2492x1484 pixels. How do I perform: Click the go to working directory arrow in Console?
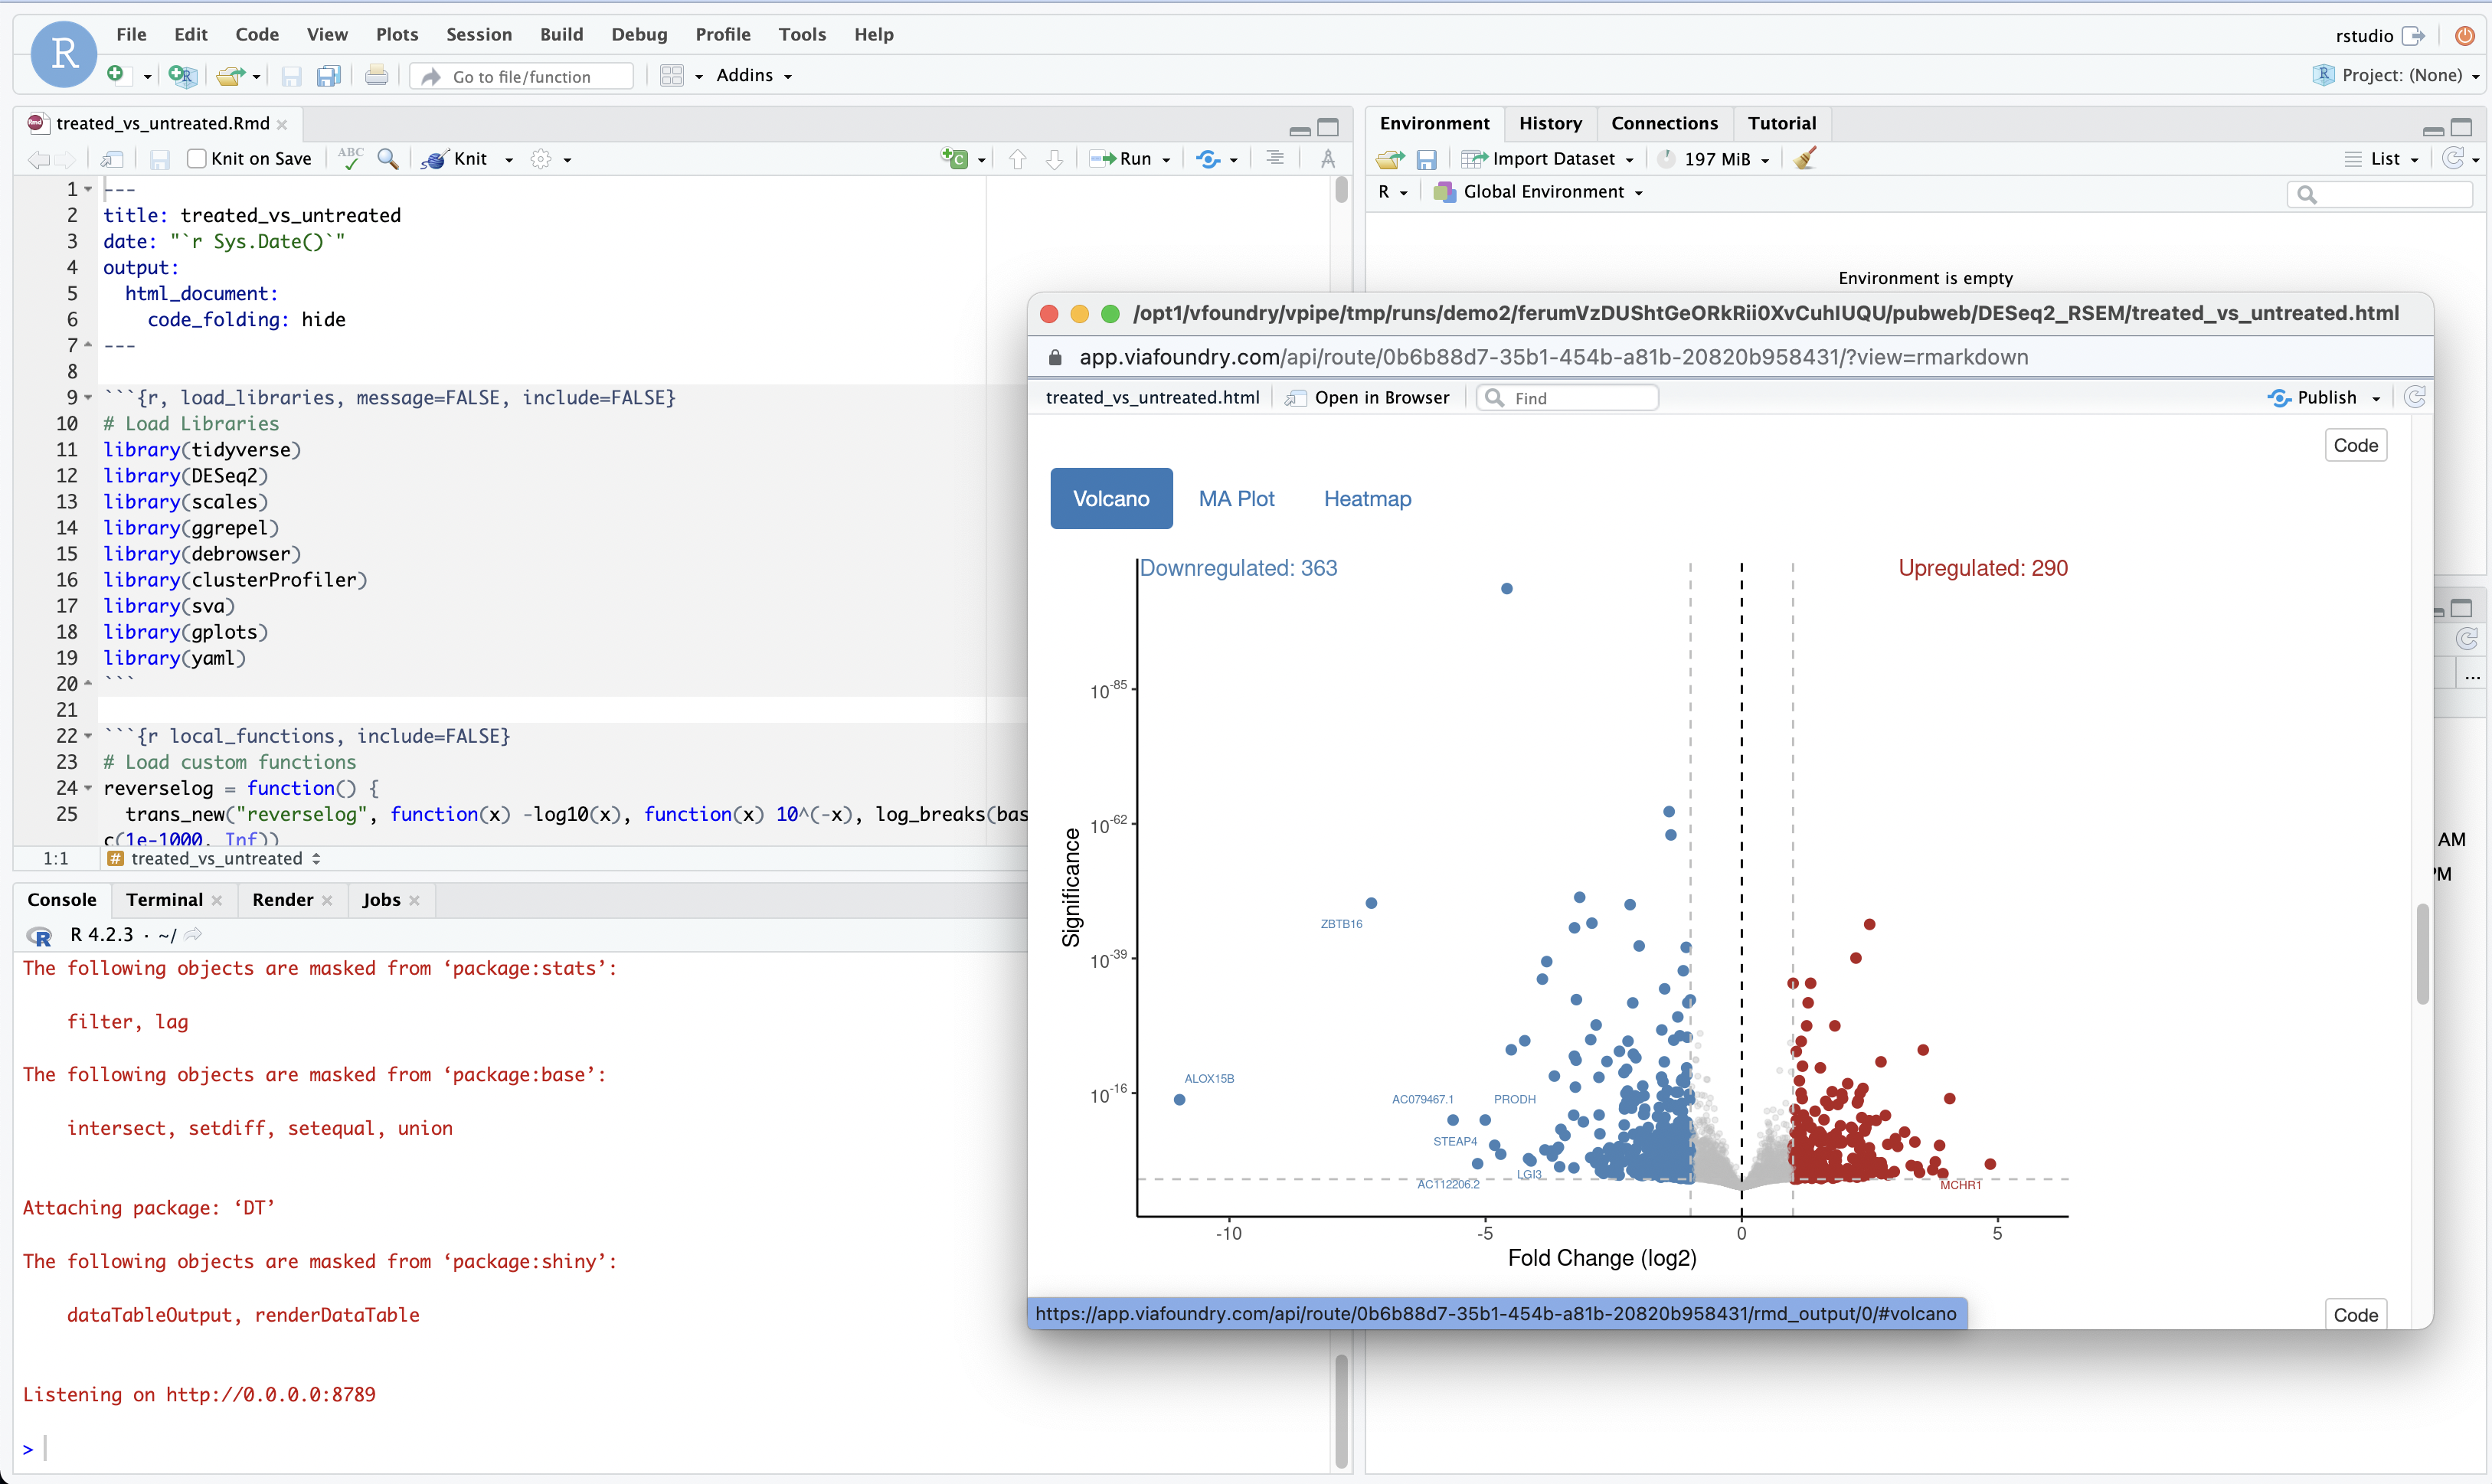click(x=194, y=934)
